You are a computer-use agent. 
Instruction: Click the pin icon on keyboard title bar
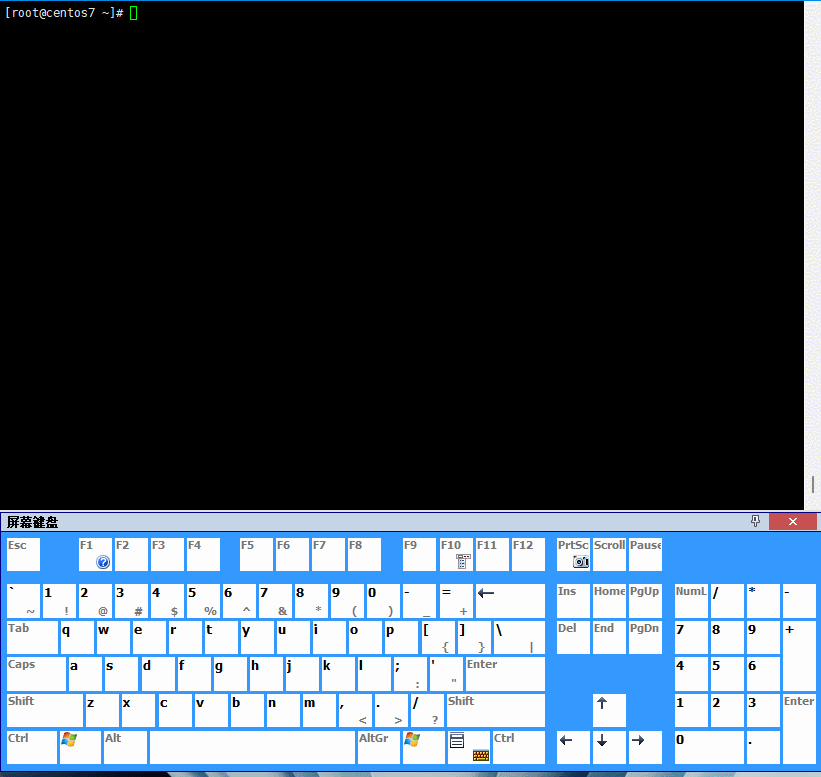[755, 521]
